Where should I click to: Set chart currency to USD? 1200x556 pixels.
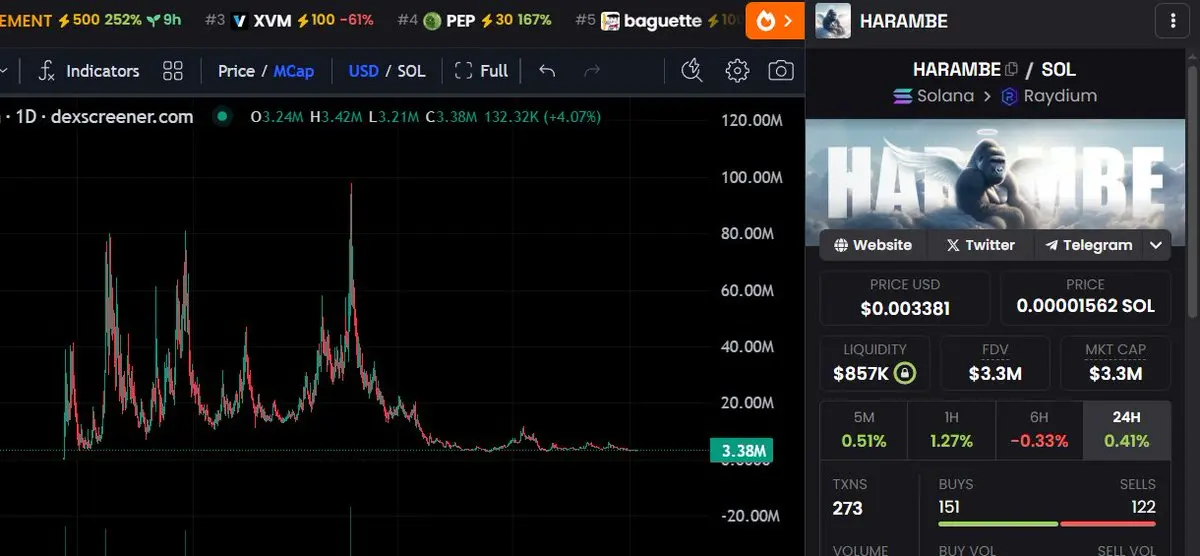pos(363,71)
